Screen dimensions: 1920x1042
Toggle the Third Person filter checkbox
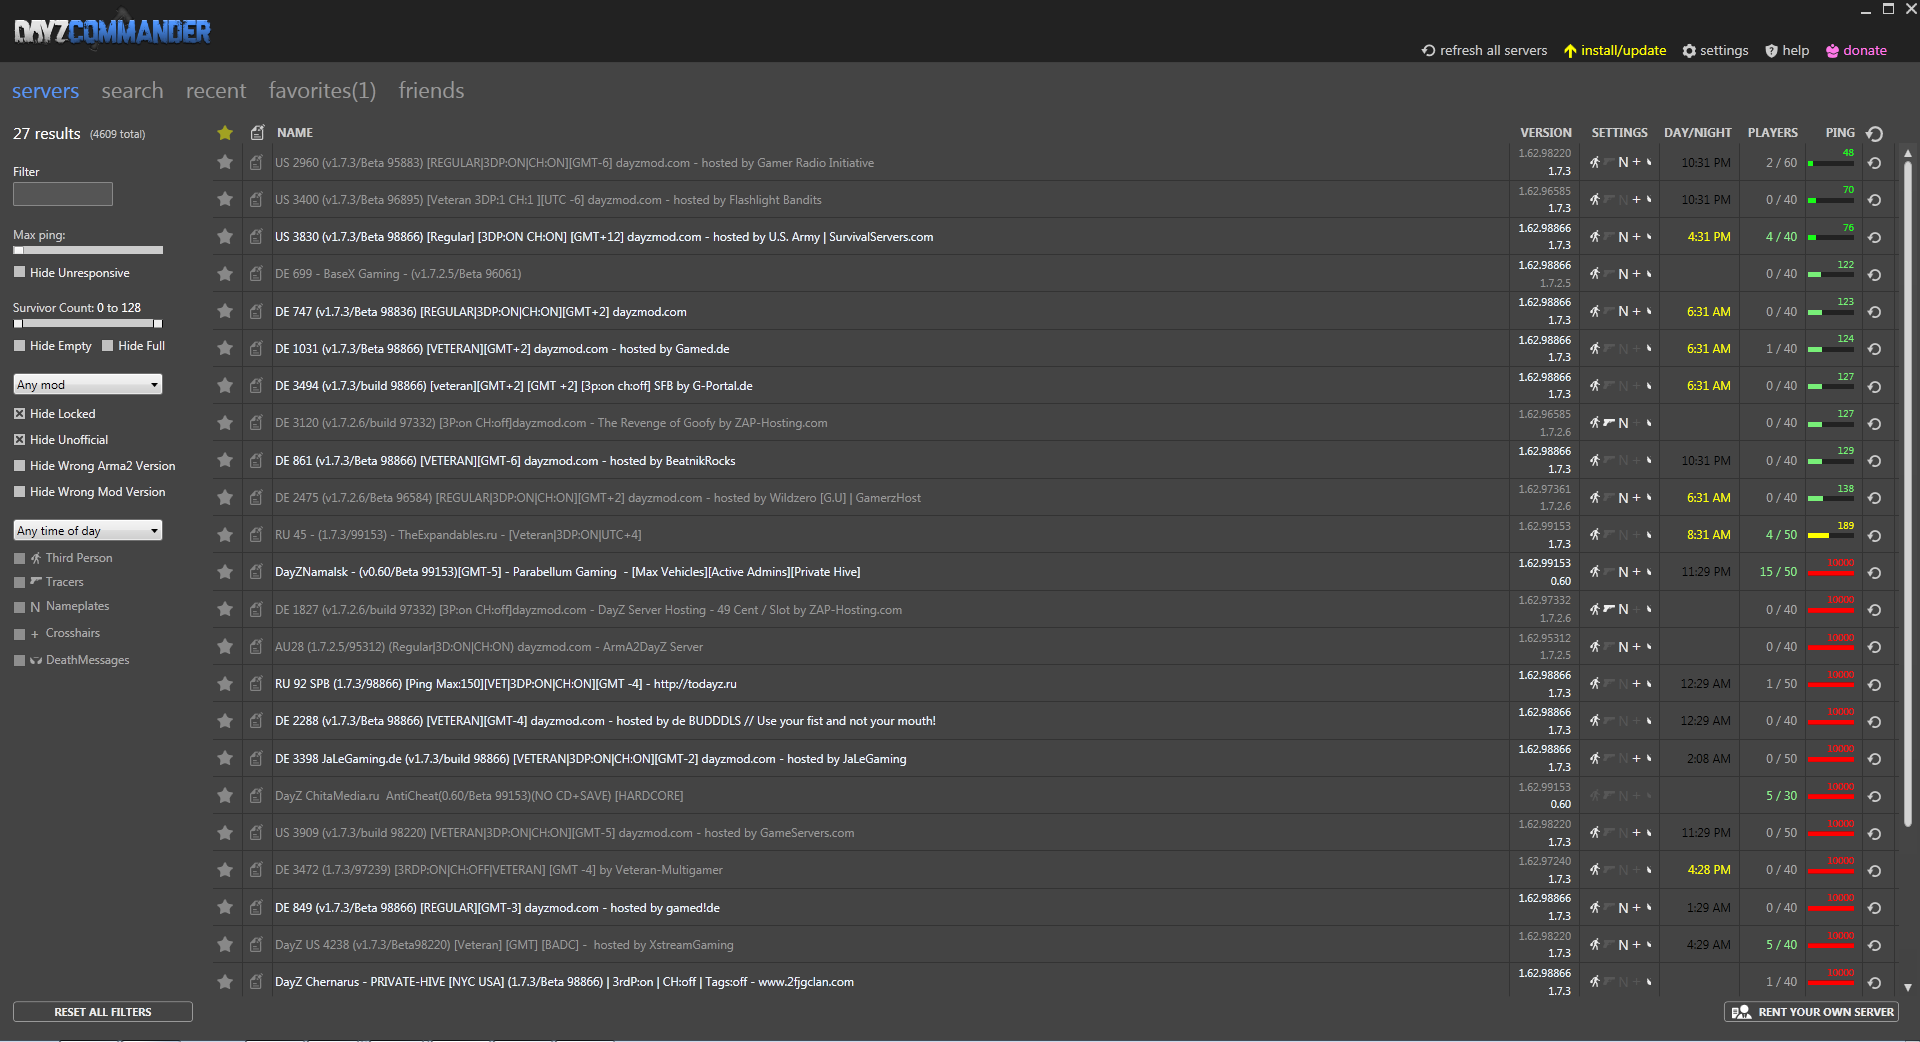pyautogui.click(x=19, y=558)
